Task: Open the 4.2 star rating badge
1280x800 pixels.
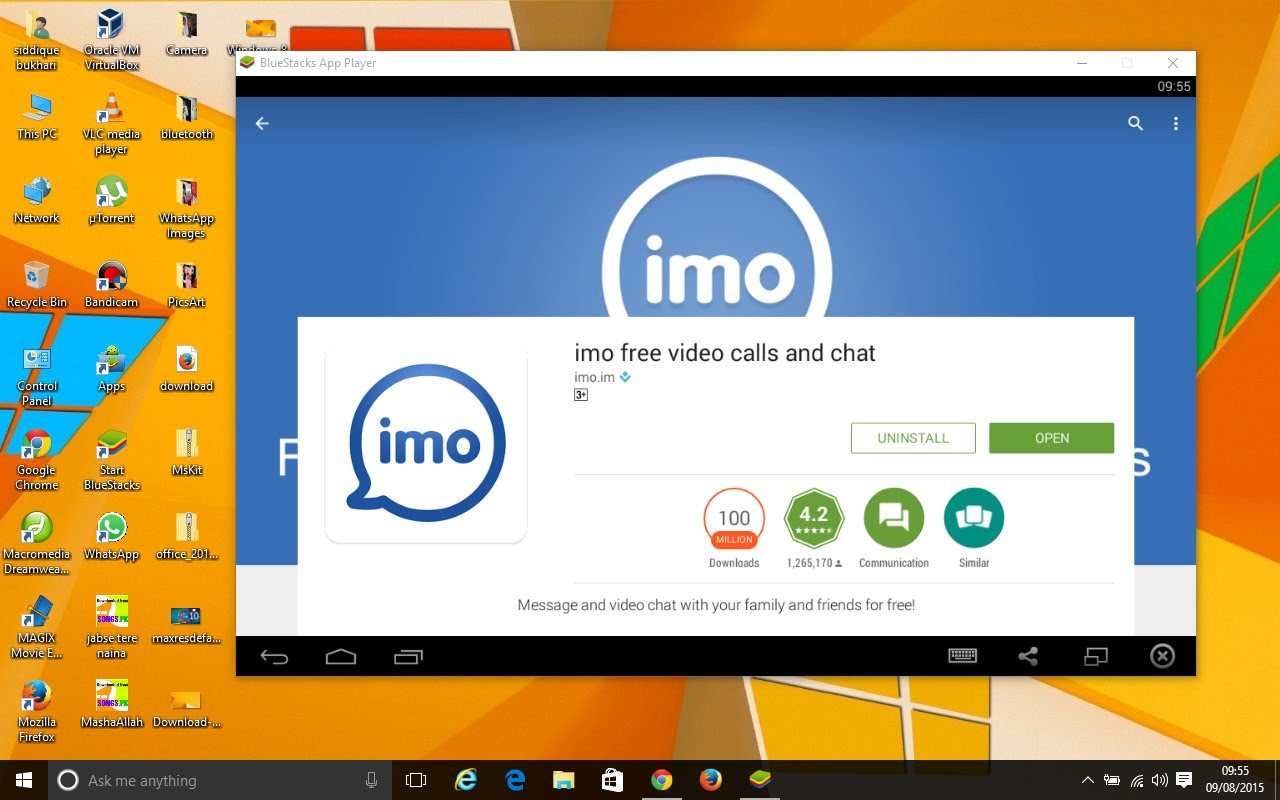Action: pos(814,528)
